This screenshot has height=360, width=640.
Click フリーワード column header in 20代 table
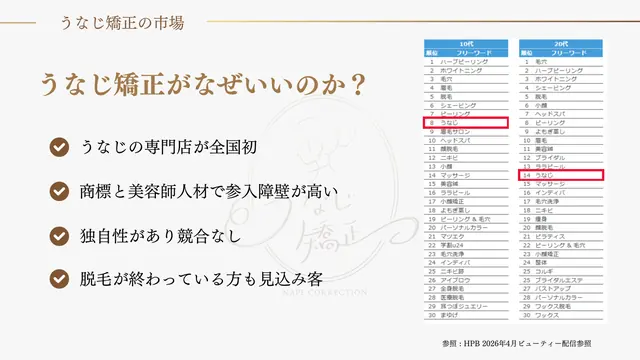click(x=569, y=53)
